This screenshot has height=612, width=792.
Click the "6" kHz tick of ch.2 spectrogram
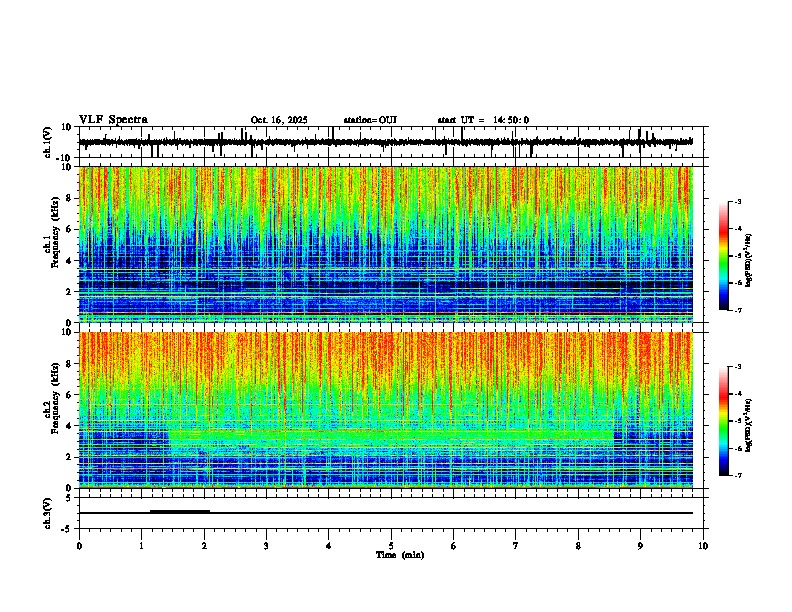70,395
